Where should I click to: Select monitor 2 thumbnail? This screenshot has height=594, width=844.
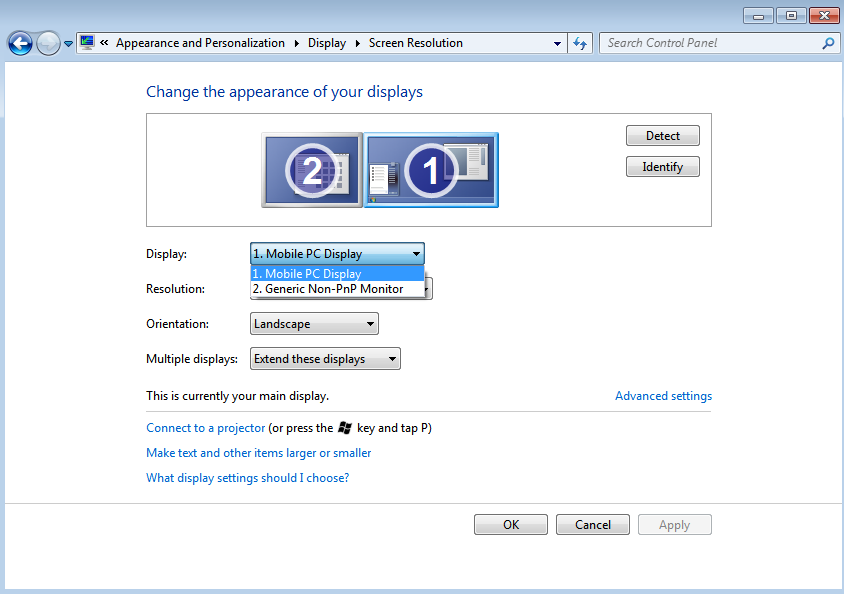(x=312, y=170)
